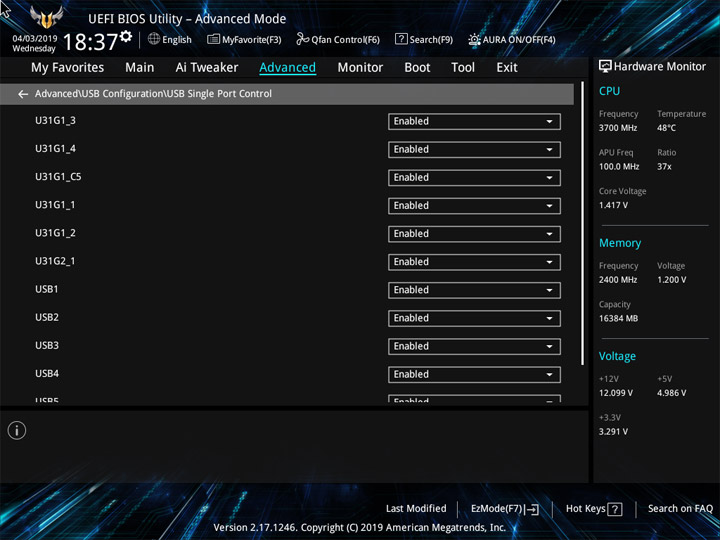Click Search on FAQ link

(x=681, y=508)
